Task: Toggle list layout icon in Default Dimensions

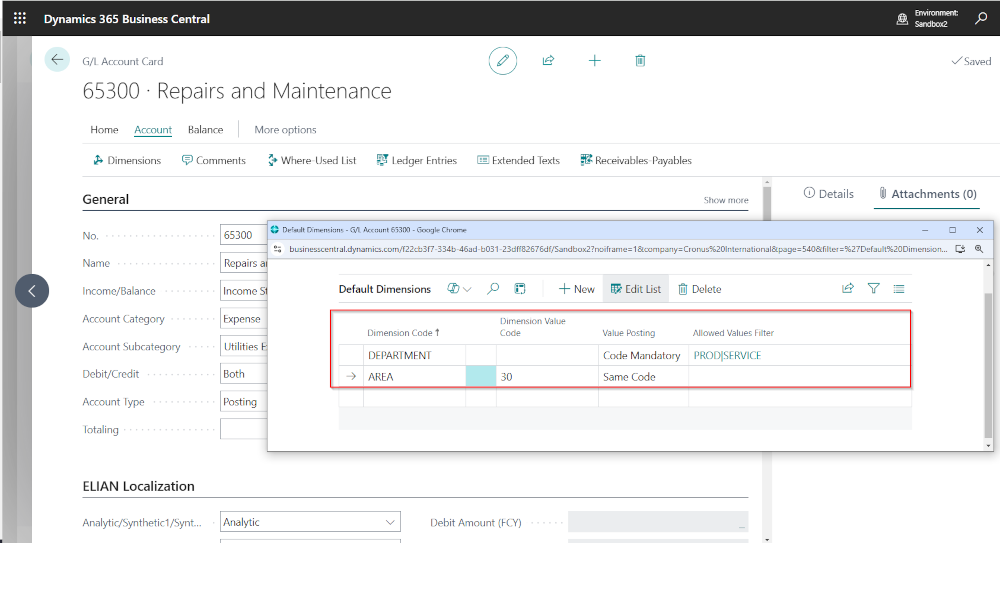Action: point(899,288)
